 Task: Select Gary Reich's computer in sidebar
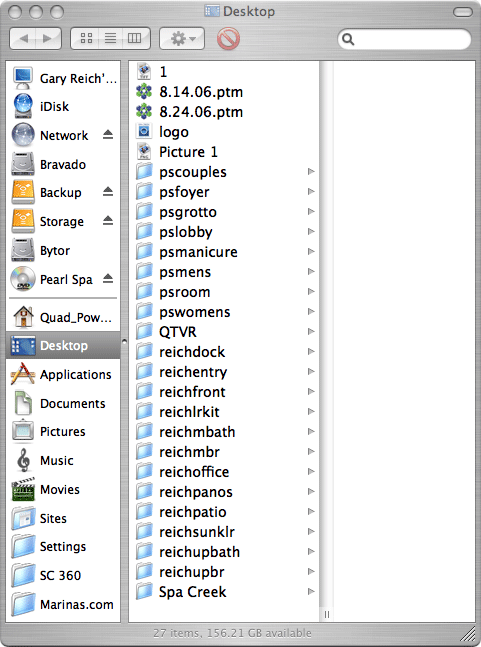(64, 78)
